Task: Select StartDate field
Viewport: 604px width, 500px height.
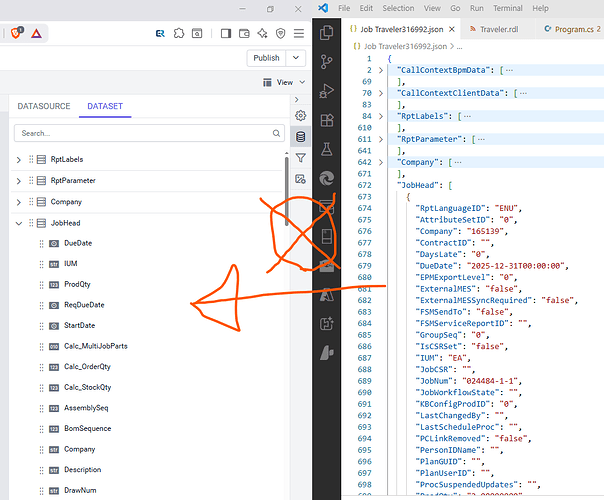Action: tap(79, 326)
